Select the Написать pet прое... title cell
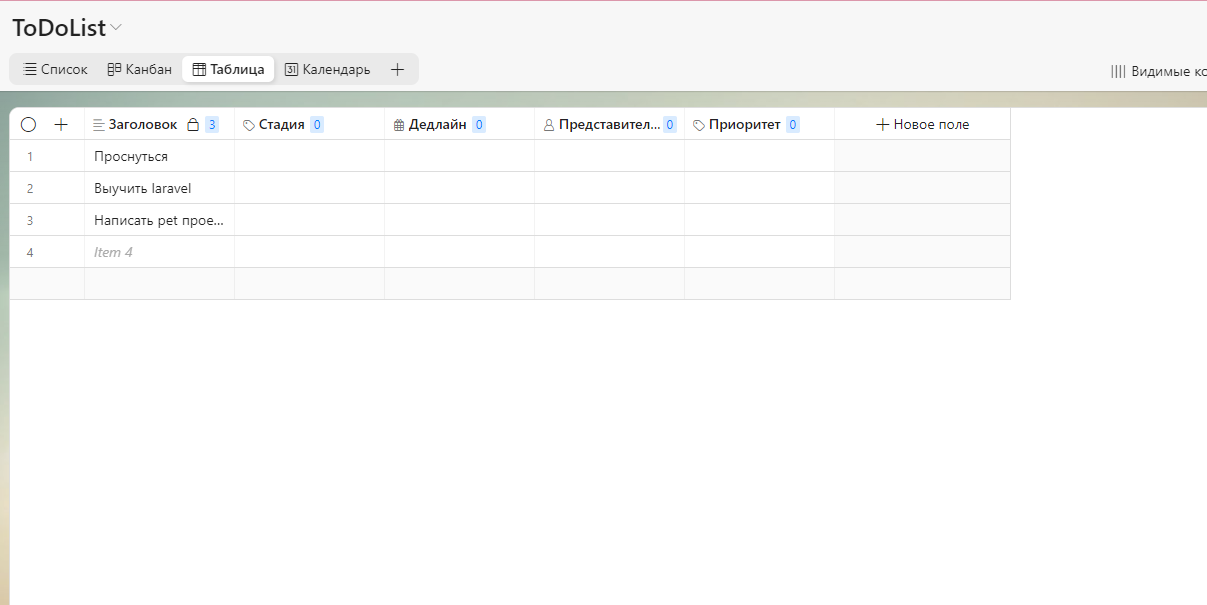 pyautogui.click(x=160, y=220)
